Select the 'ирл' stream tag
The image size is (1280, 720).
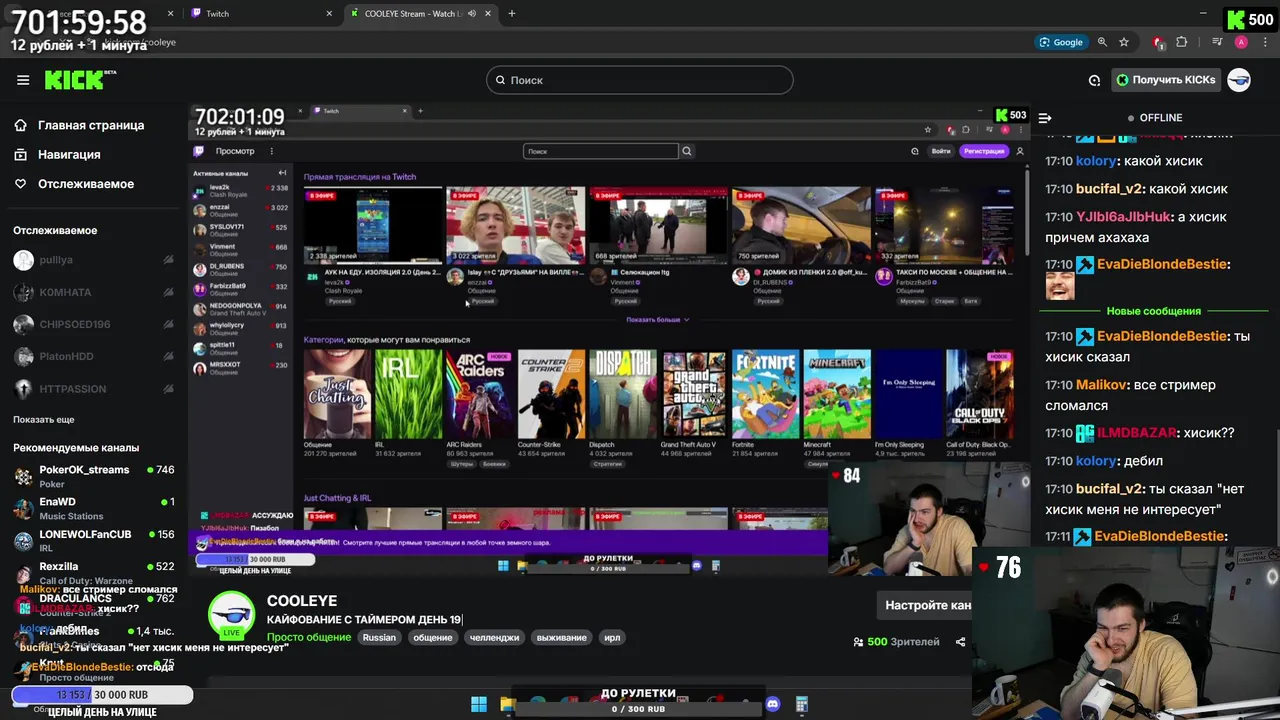(612, 637)
